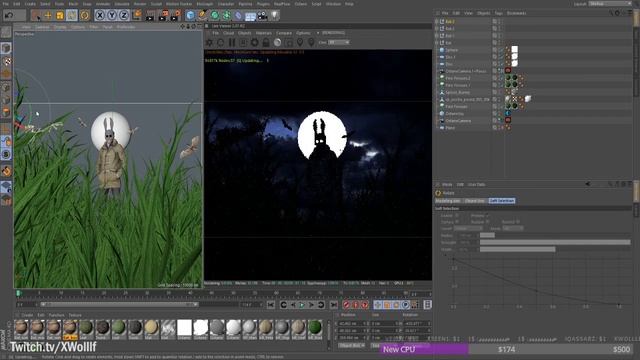Enable Texture mode in left sidebar
The width and height of the screenshot is (640, 360).
(6, 61)
